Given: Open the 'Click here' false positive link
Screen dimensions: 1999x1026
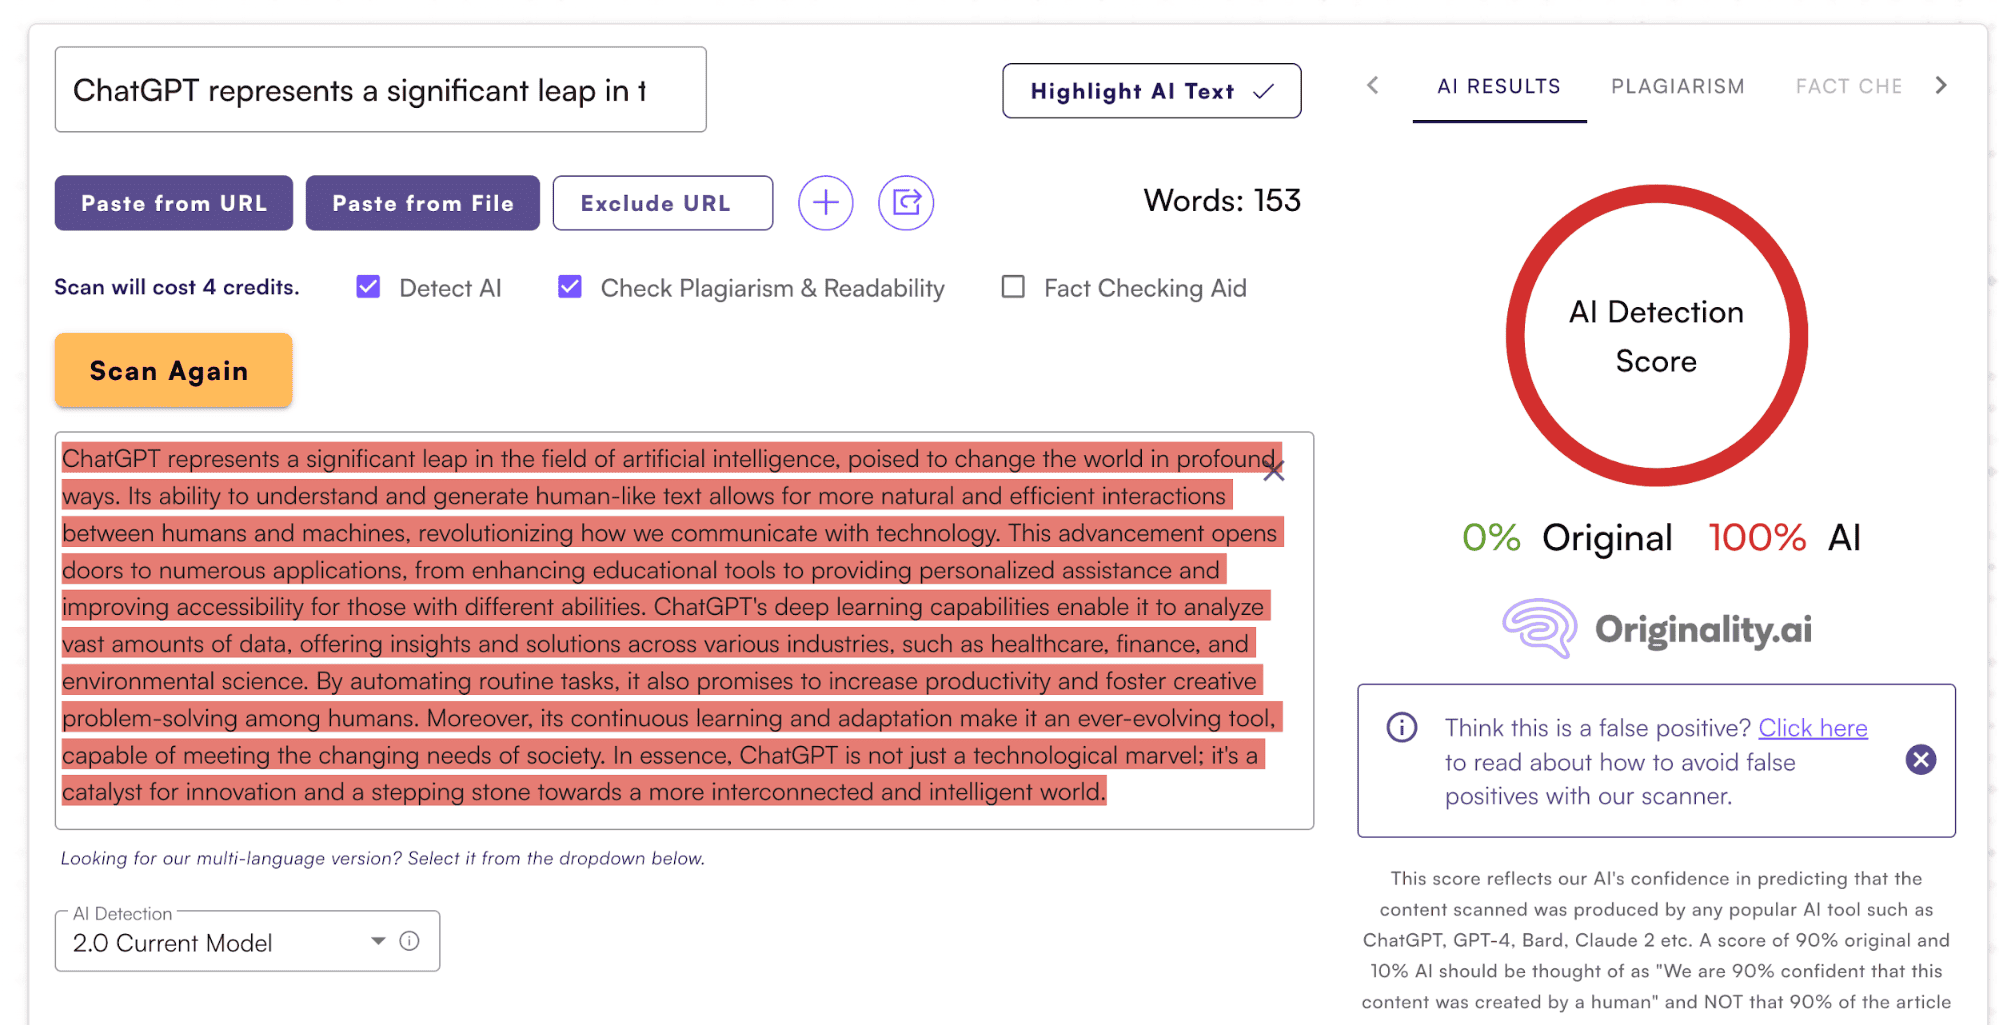Looking at the screenshot, I should (1812, 728).
